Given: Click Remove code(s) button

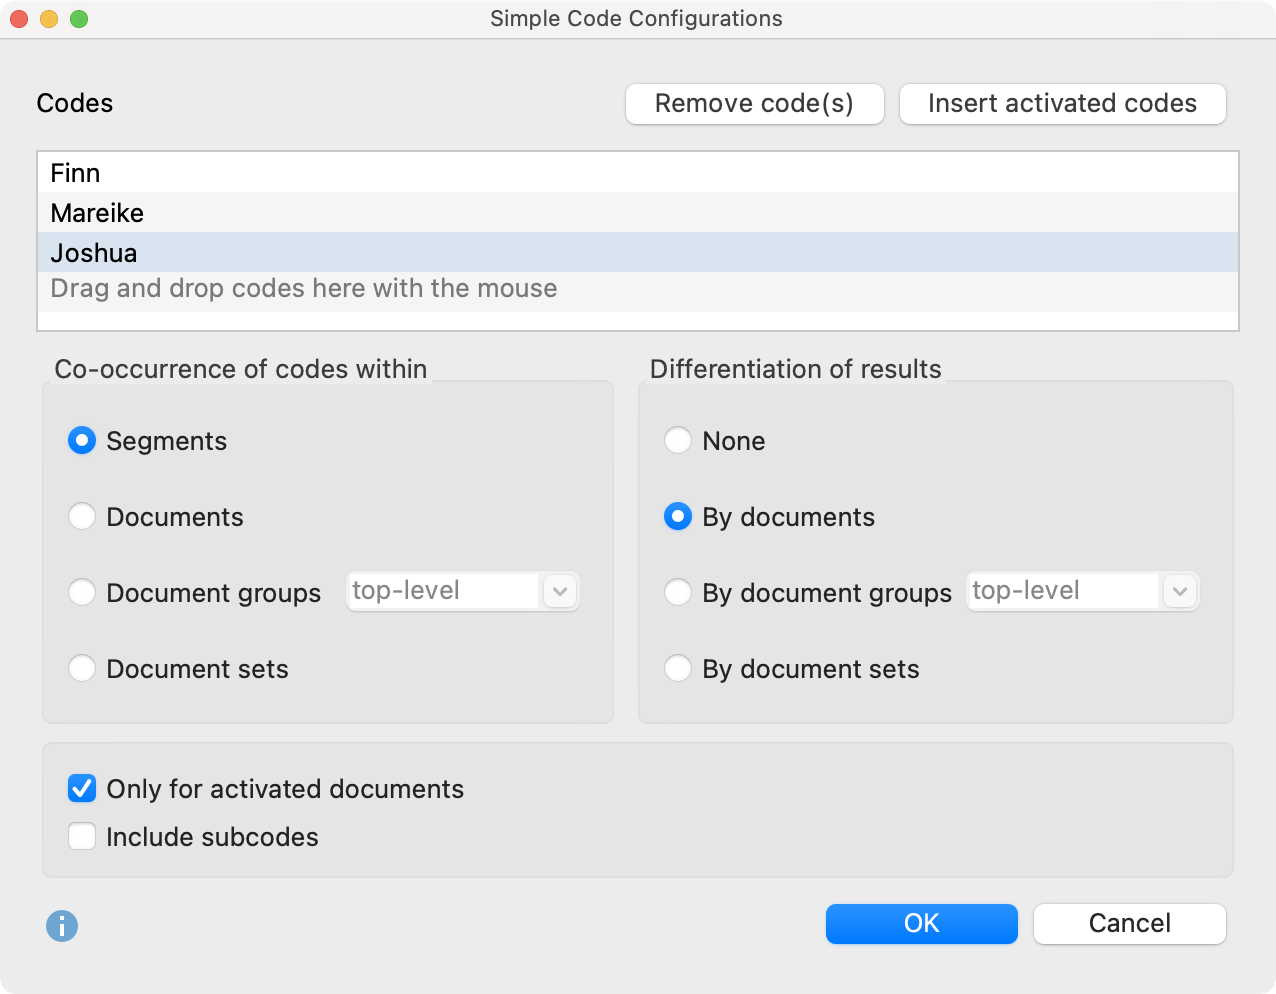Looking at the screenshot, I should click(754, 103).
